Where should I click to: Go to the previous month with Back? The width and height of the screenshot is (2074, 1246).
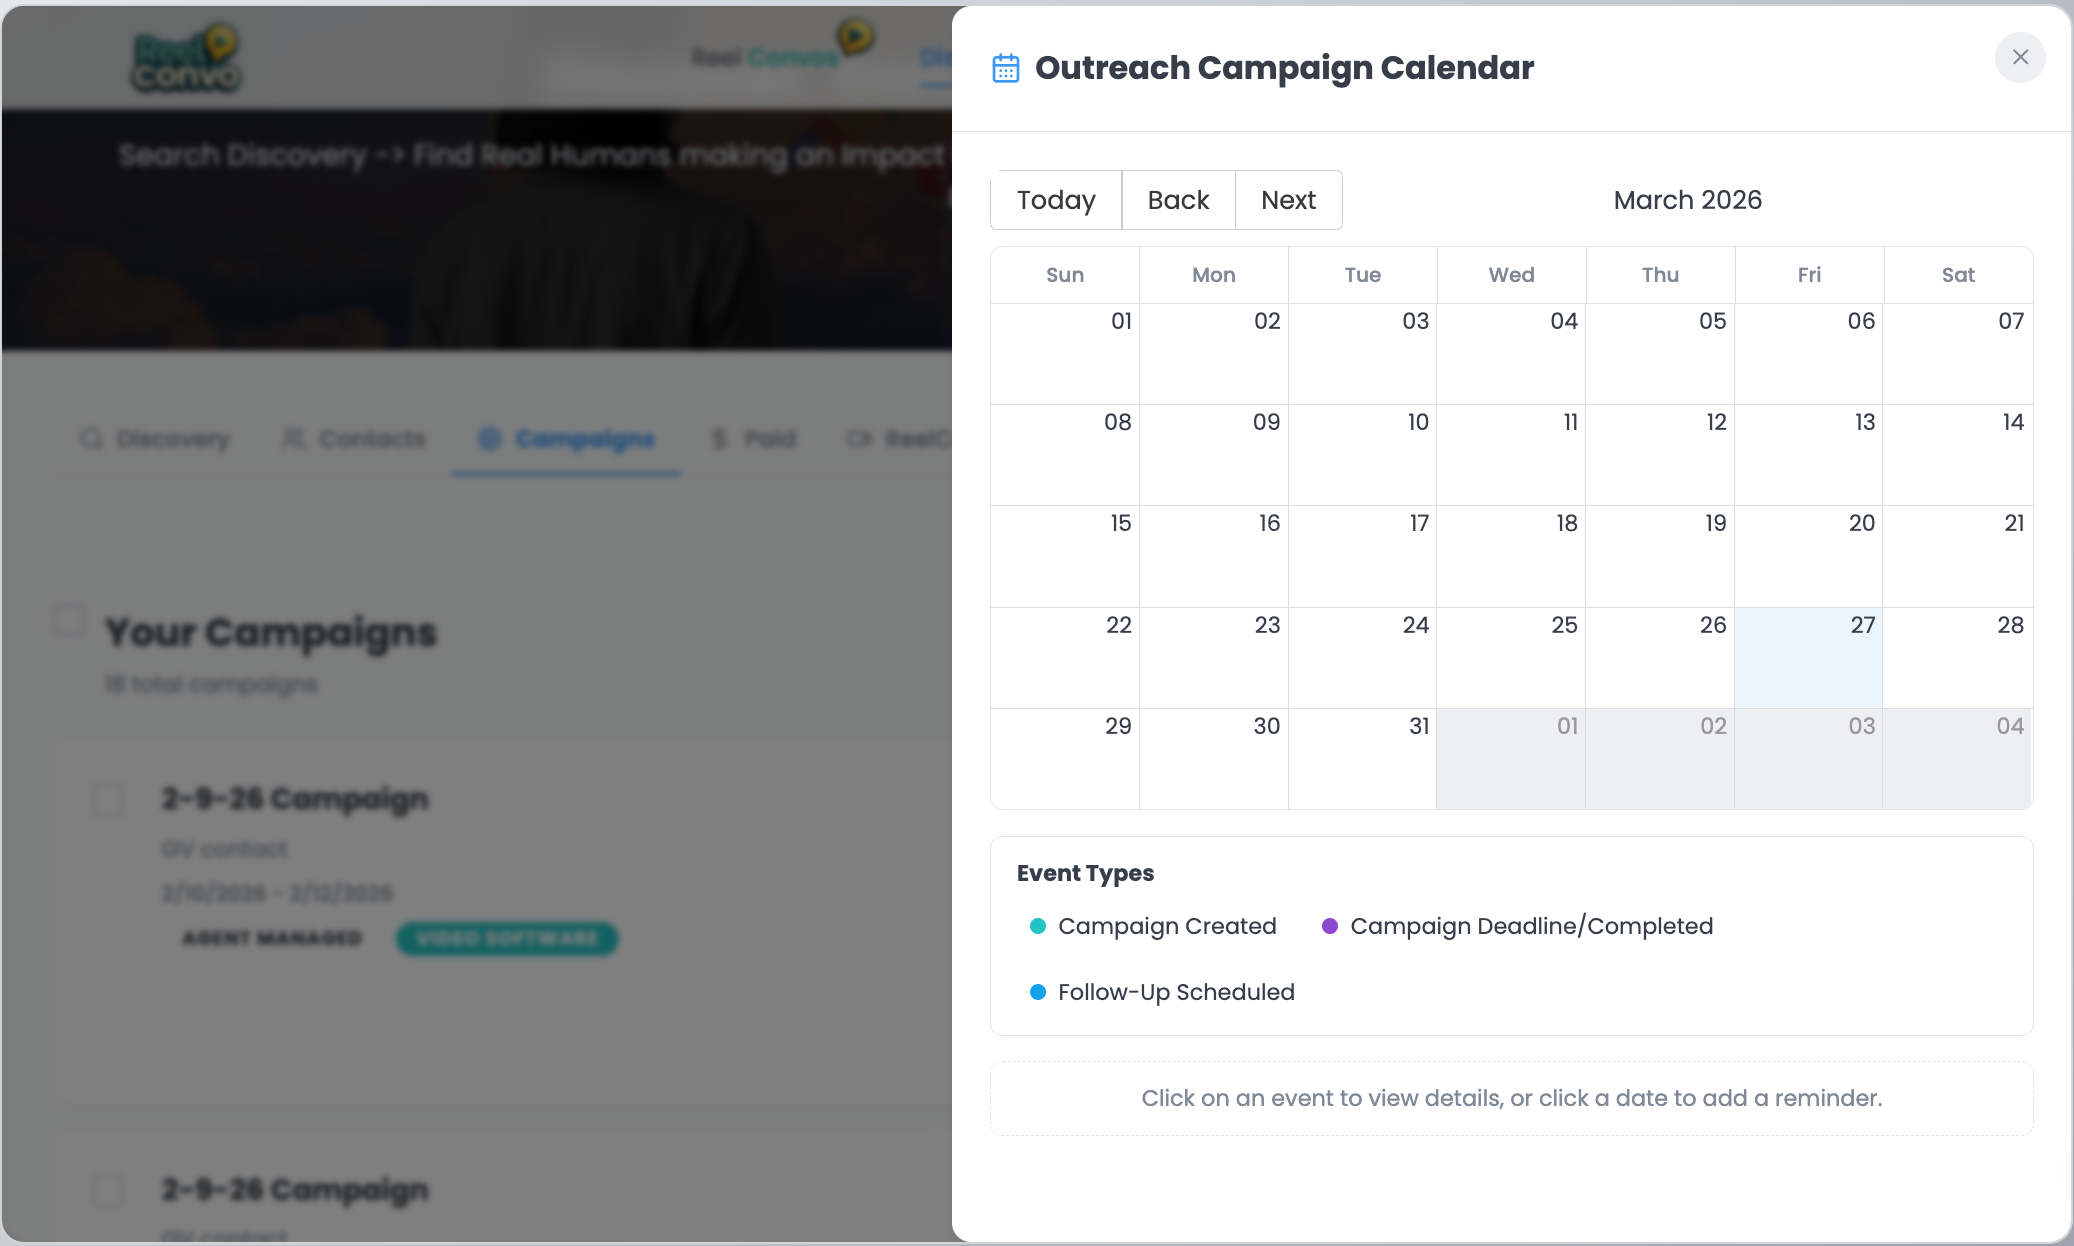pos(1178,200)
